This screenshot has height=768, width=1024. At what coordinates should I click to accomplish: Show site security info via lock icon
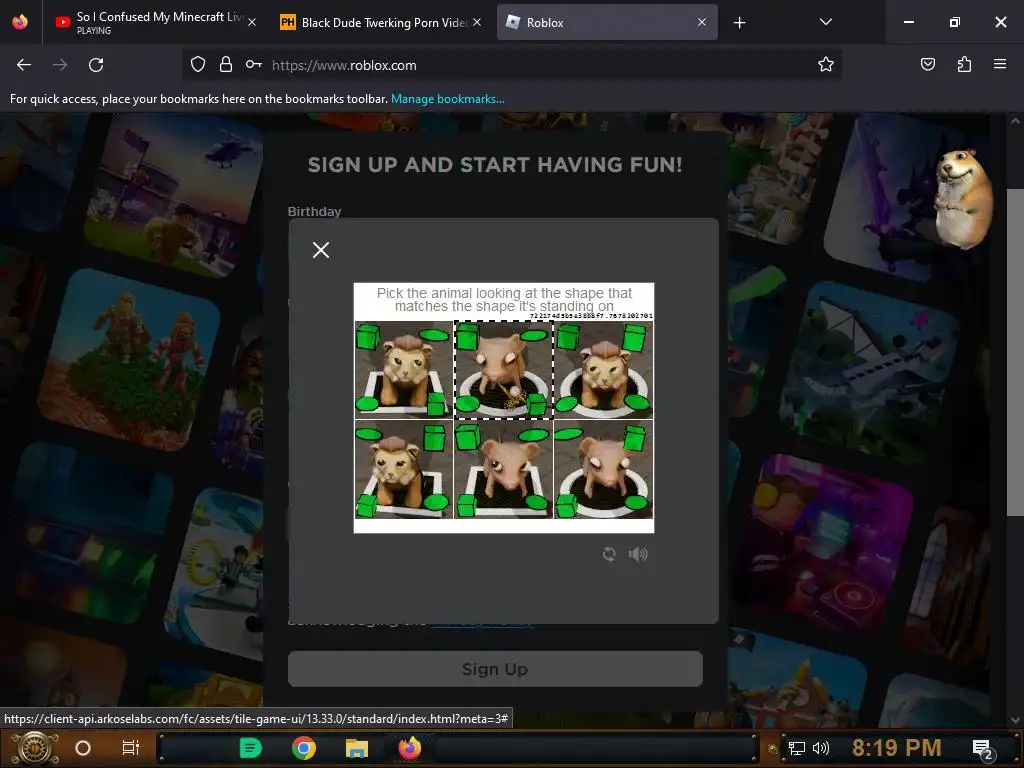pos(226,65)
